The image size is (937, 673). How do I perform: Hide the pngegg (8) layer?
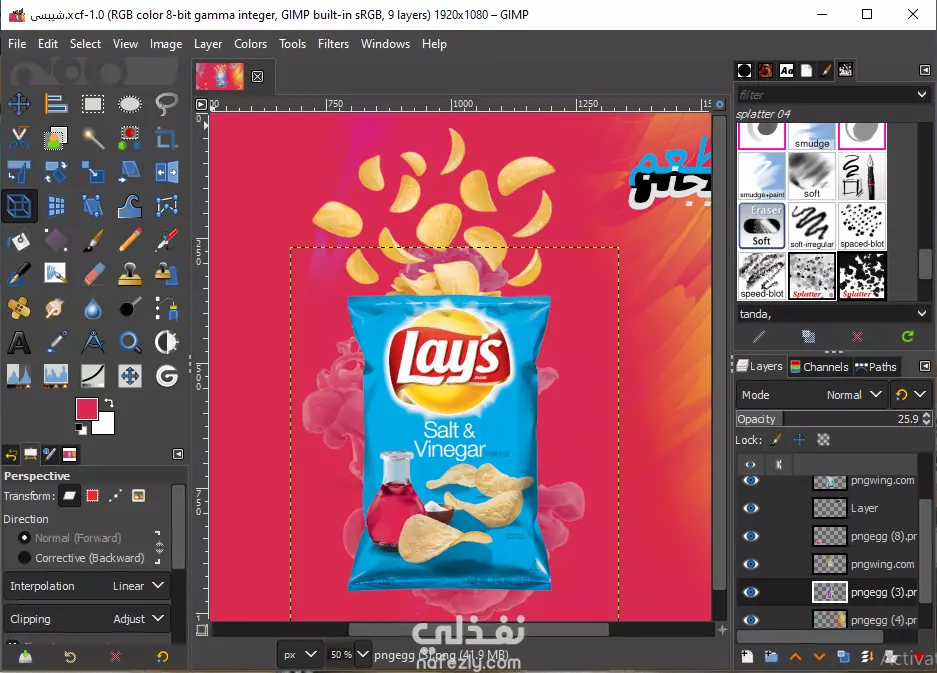coord(751,536)
